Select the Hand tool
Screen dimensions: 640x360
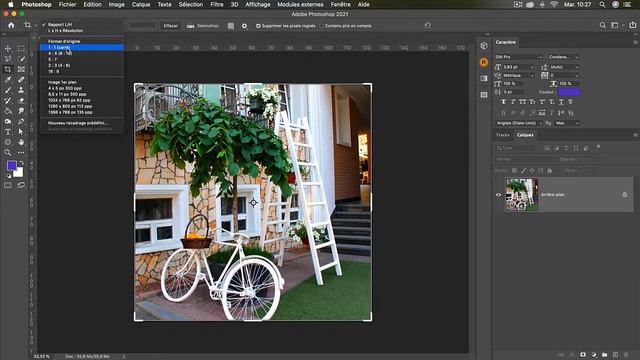(21, 142)
